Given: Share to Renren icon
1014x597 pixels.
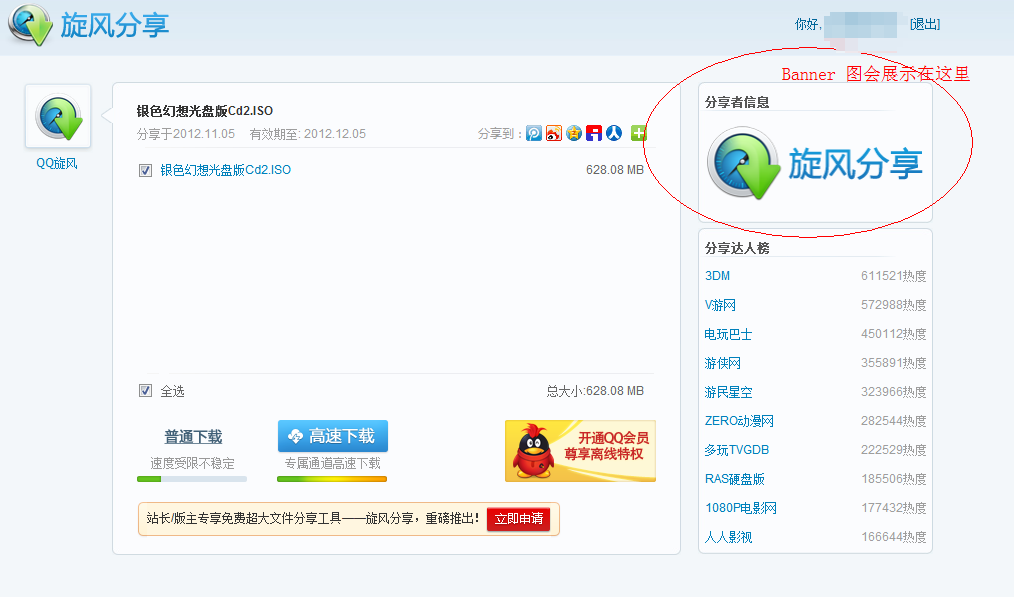Looking at the screenshot, I should [614, 133].
